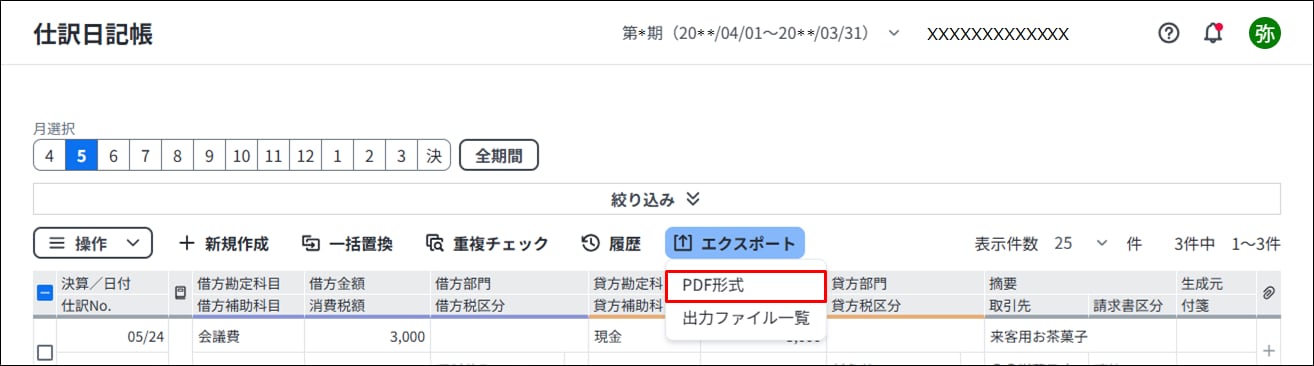Expand the 絞り込み filter panel
The width and height of the screenshot is (1314, 366).
pos(657,199)
